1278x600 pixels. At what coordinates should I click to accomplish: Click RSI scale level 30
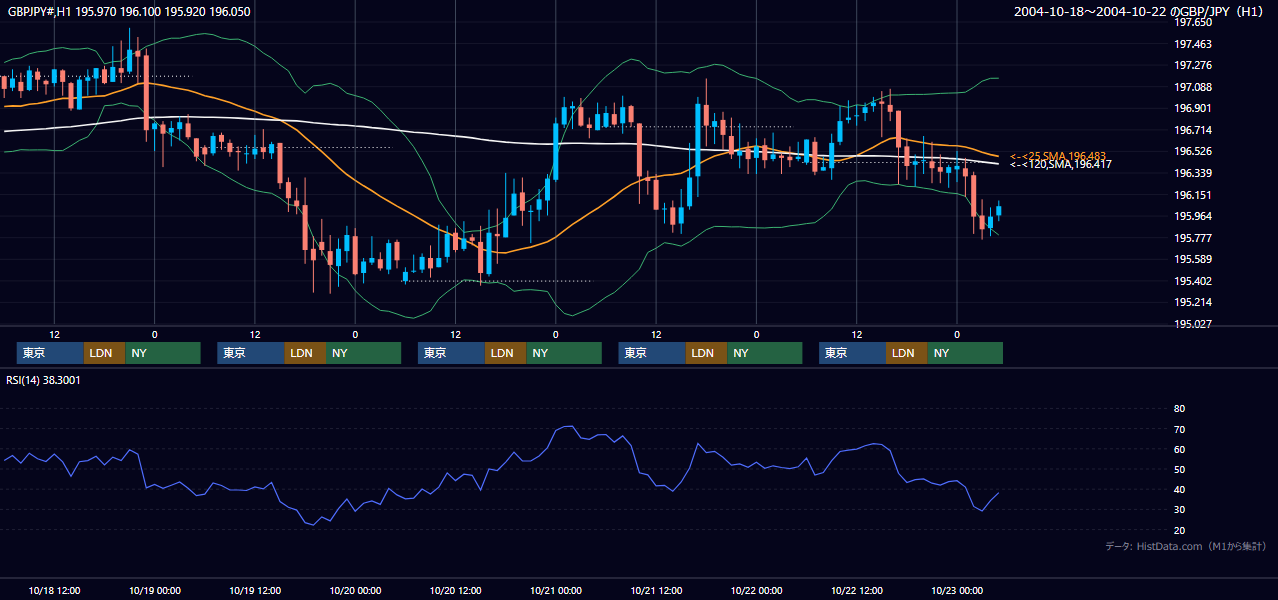point(1179,510)
